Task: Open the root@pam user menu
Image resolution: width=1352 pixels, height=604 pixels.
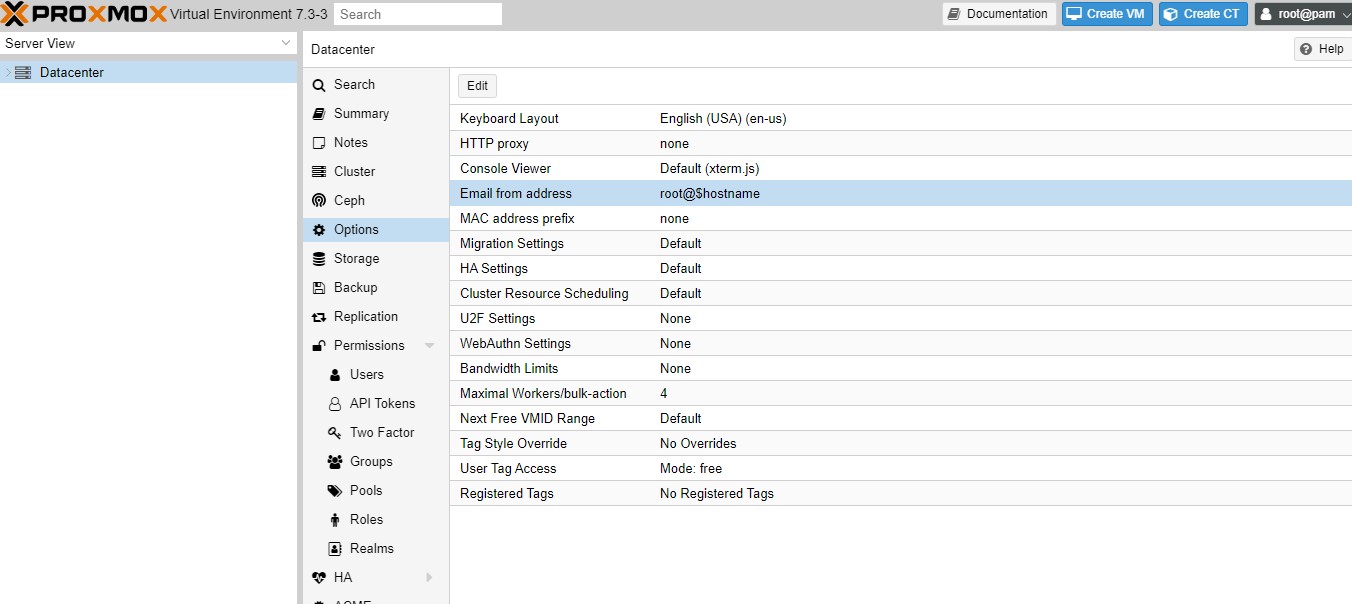Action: (x=1302, y=14)
